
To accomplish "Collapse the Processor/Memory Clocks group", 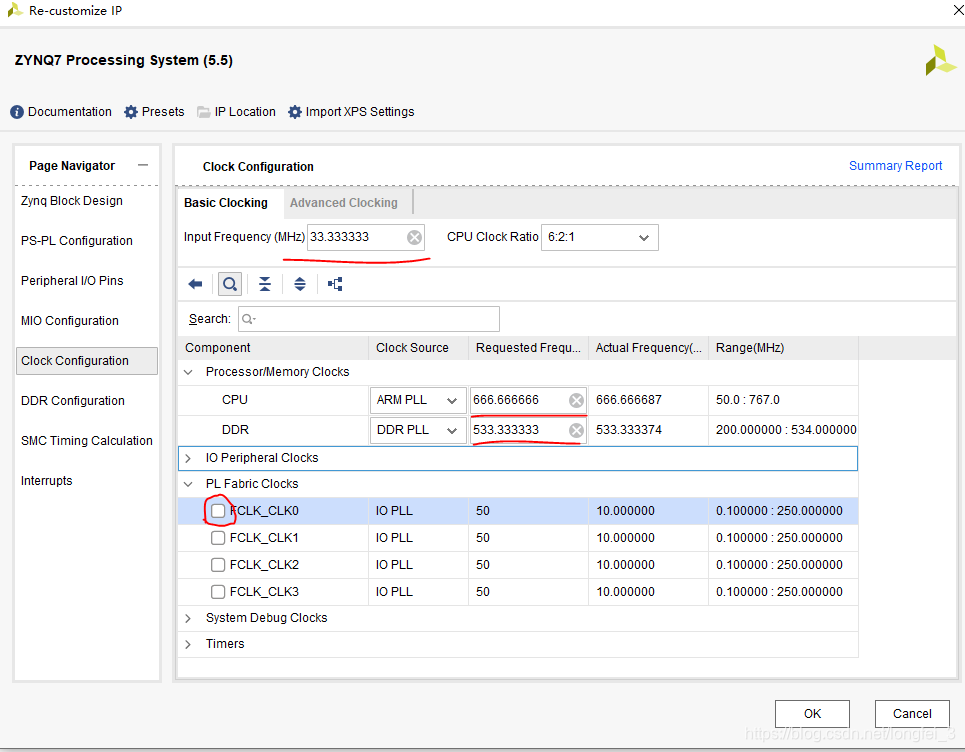I will 188,372.
